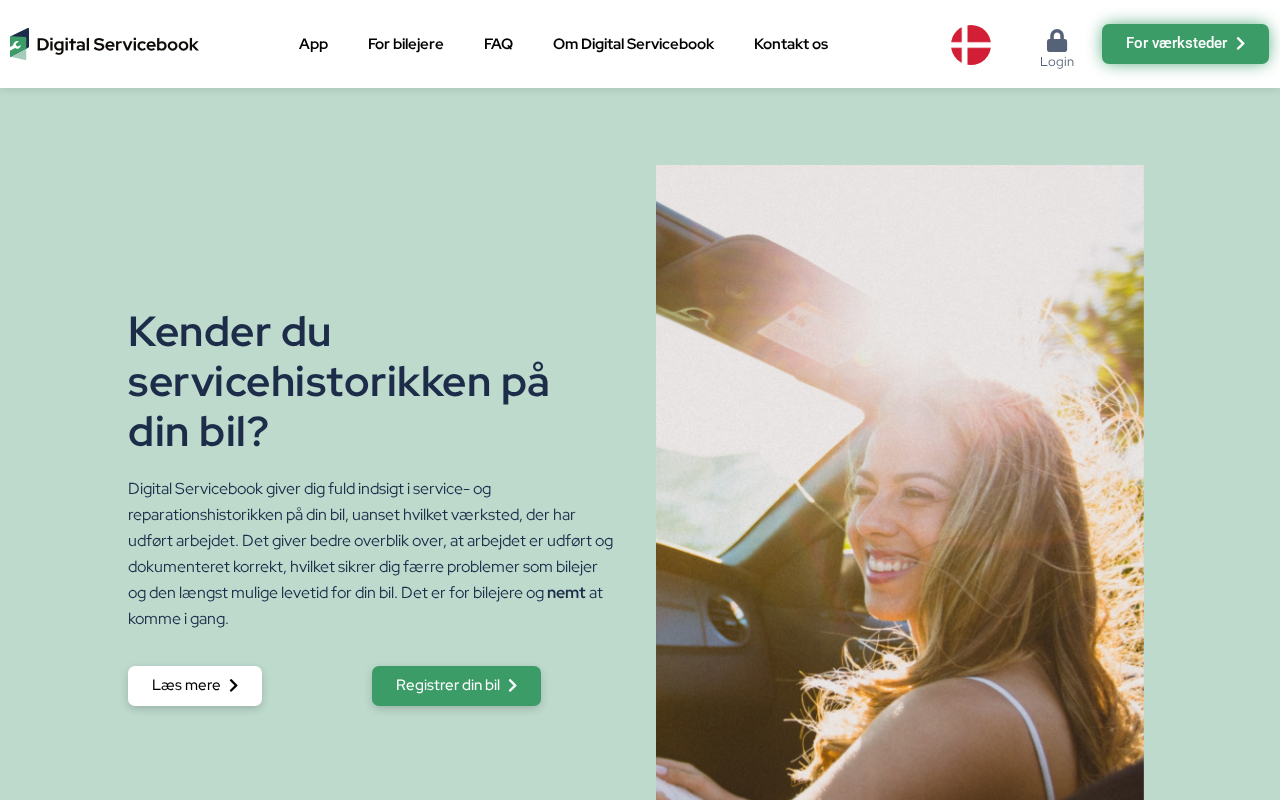Click the chevron next to Læs mere
Viewport: 1280px width, 800px height.
pos(234,685)
